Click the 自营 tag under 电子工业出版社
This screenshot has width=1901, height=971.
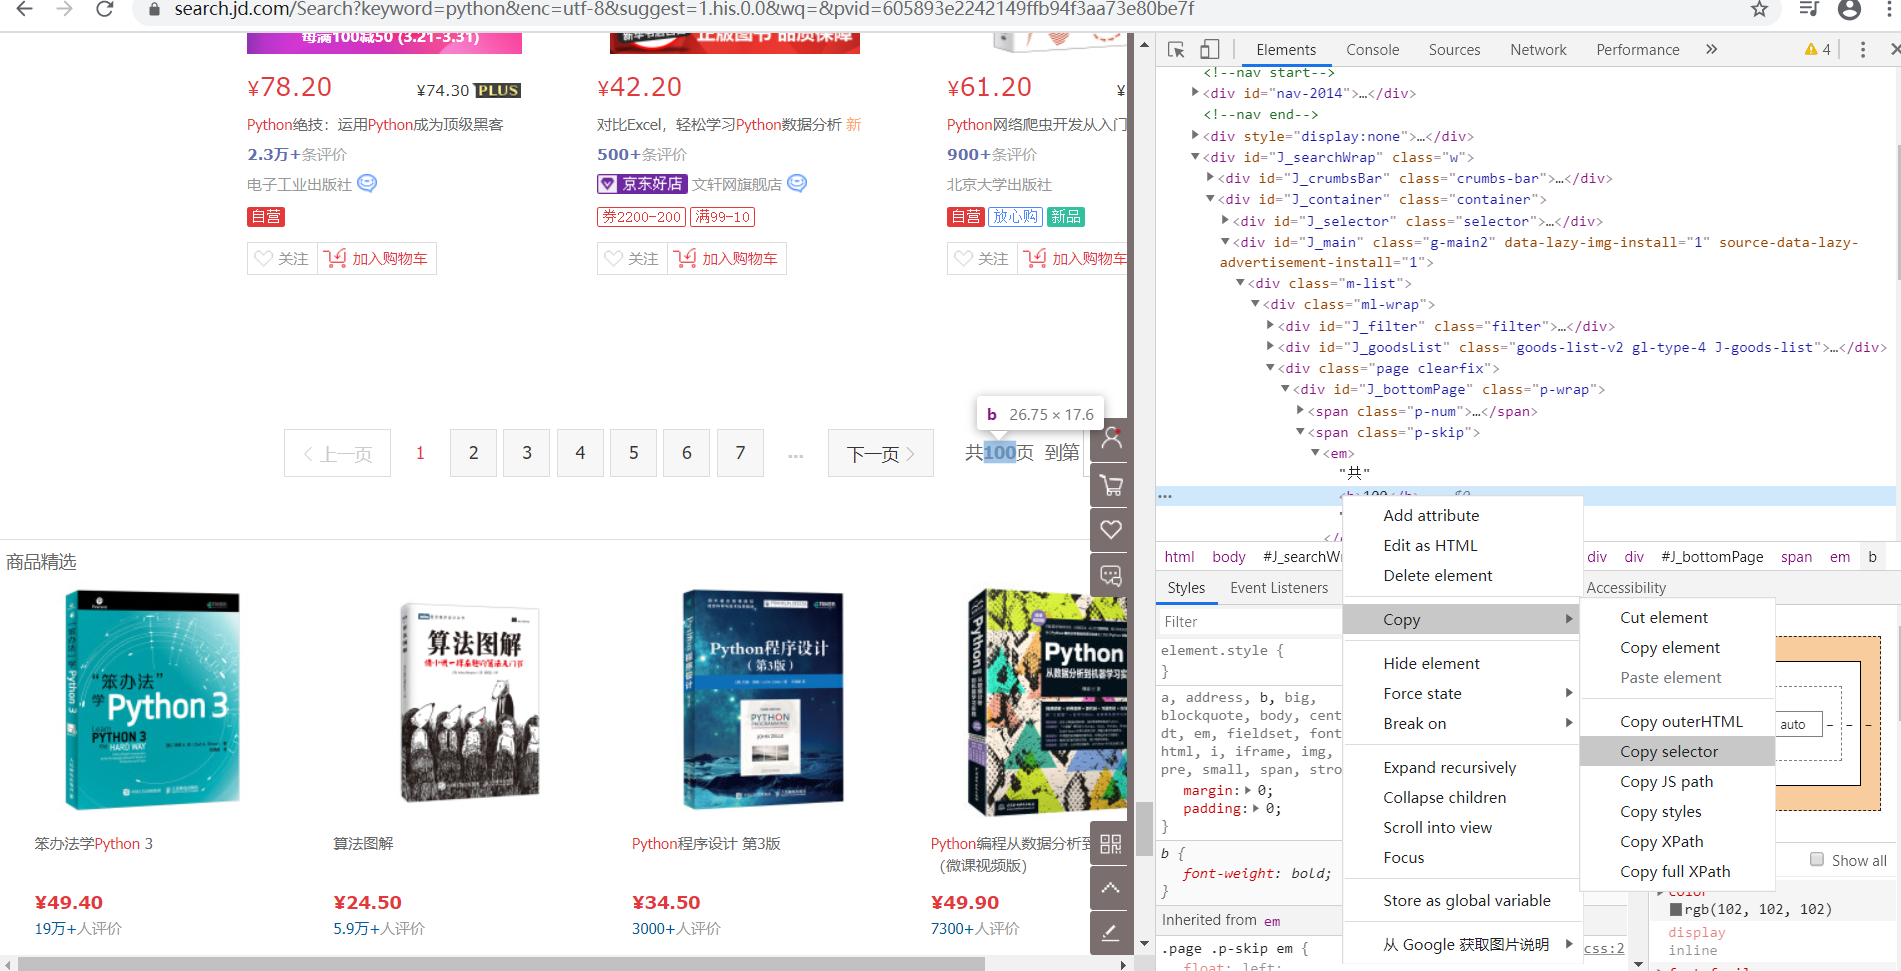pos(266,216)
